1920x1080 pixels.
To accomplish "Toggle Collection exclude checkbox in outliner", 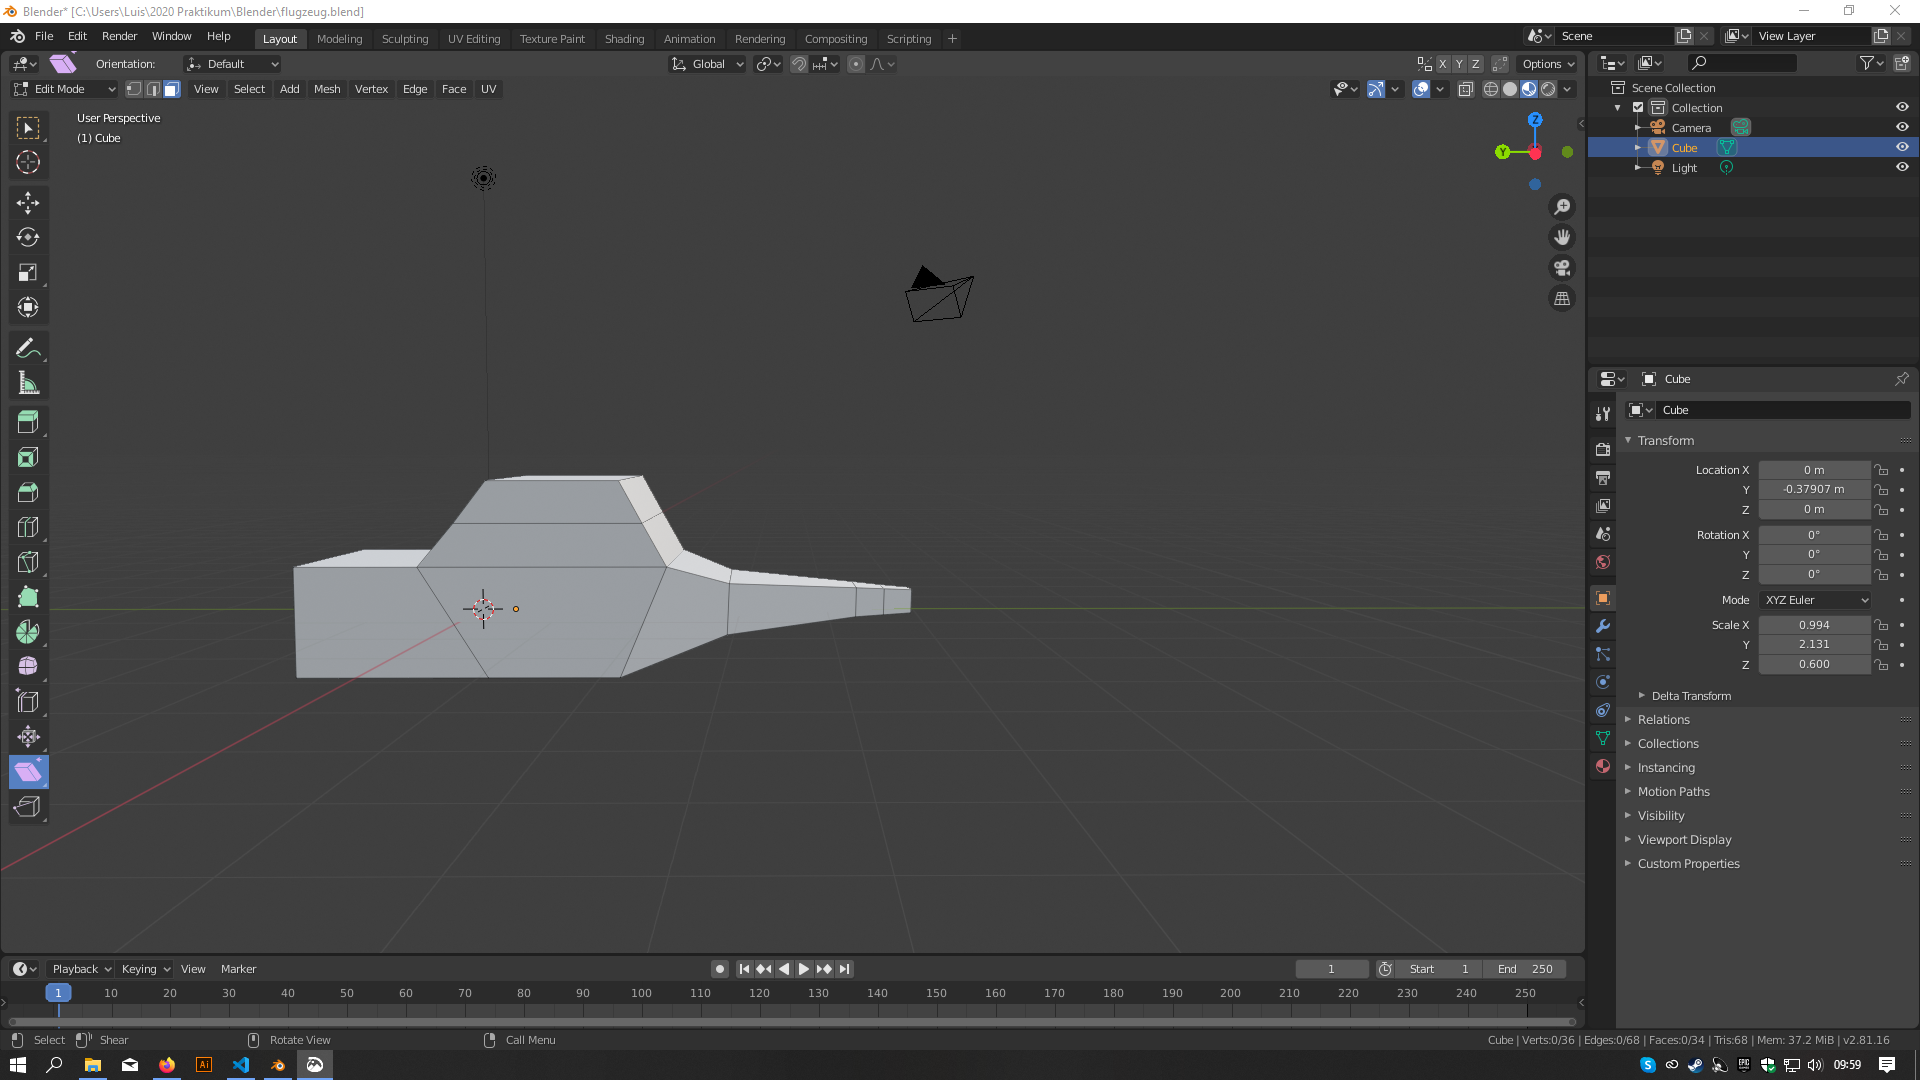I will pos(1638,108).
